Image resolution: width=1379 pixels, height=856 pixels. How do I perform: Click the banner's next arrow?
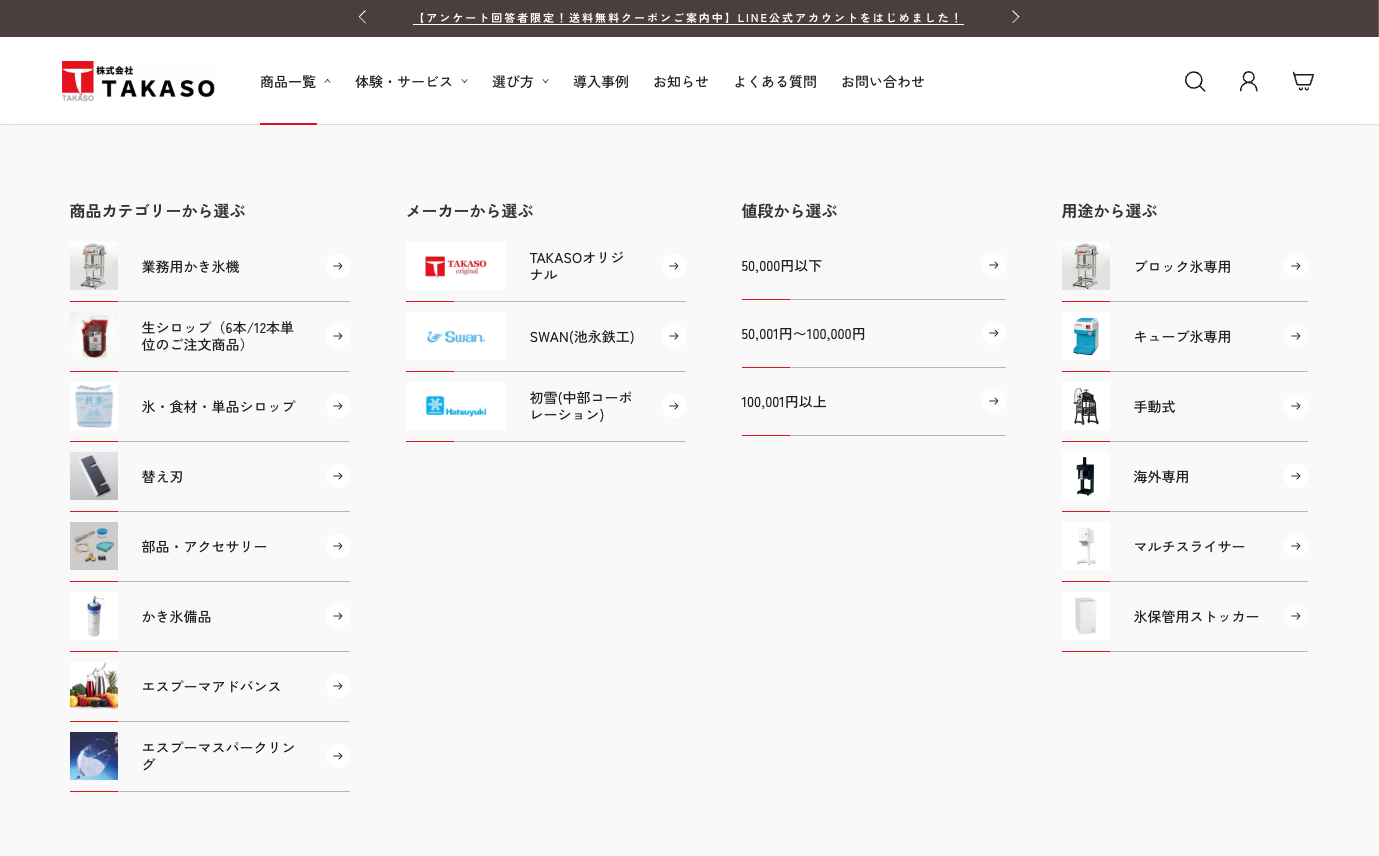click(1015, 17)
